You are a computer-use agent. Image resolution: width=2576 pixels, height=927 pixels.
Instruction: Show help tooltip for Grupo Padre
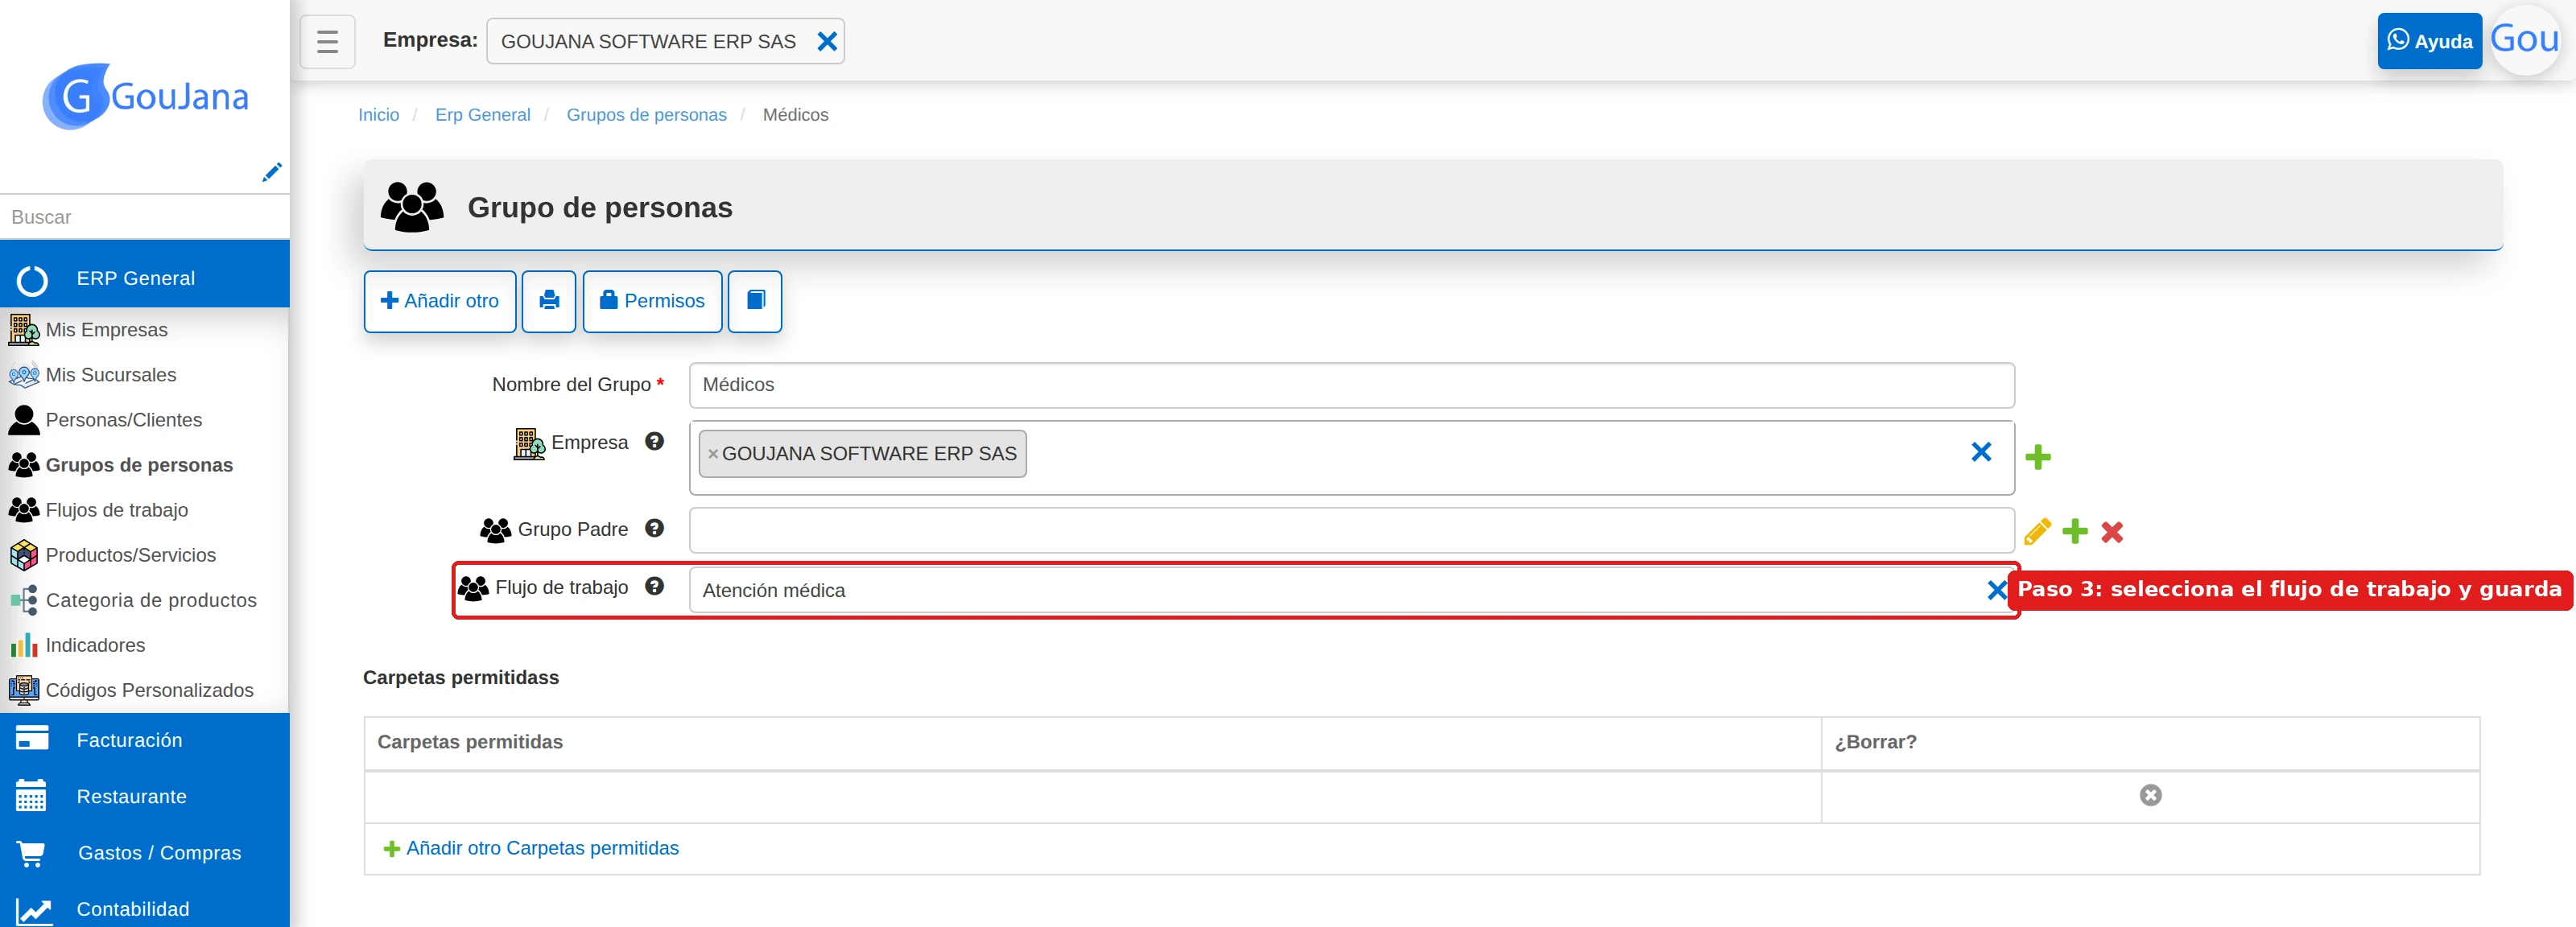(x=654, y=528)
